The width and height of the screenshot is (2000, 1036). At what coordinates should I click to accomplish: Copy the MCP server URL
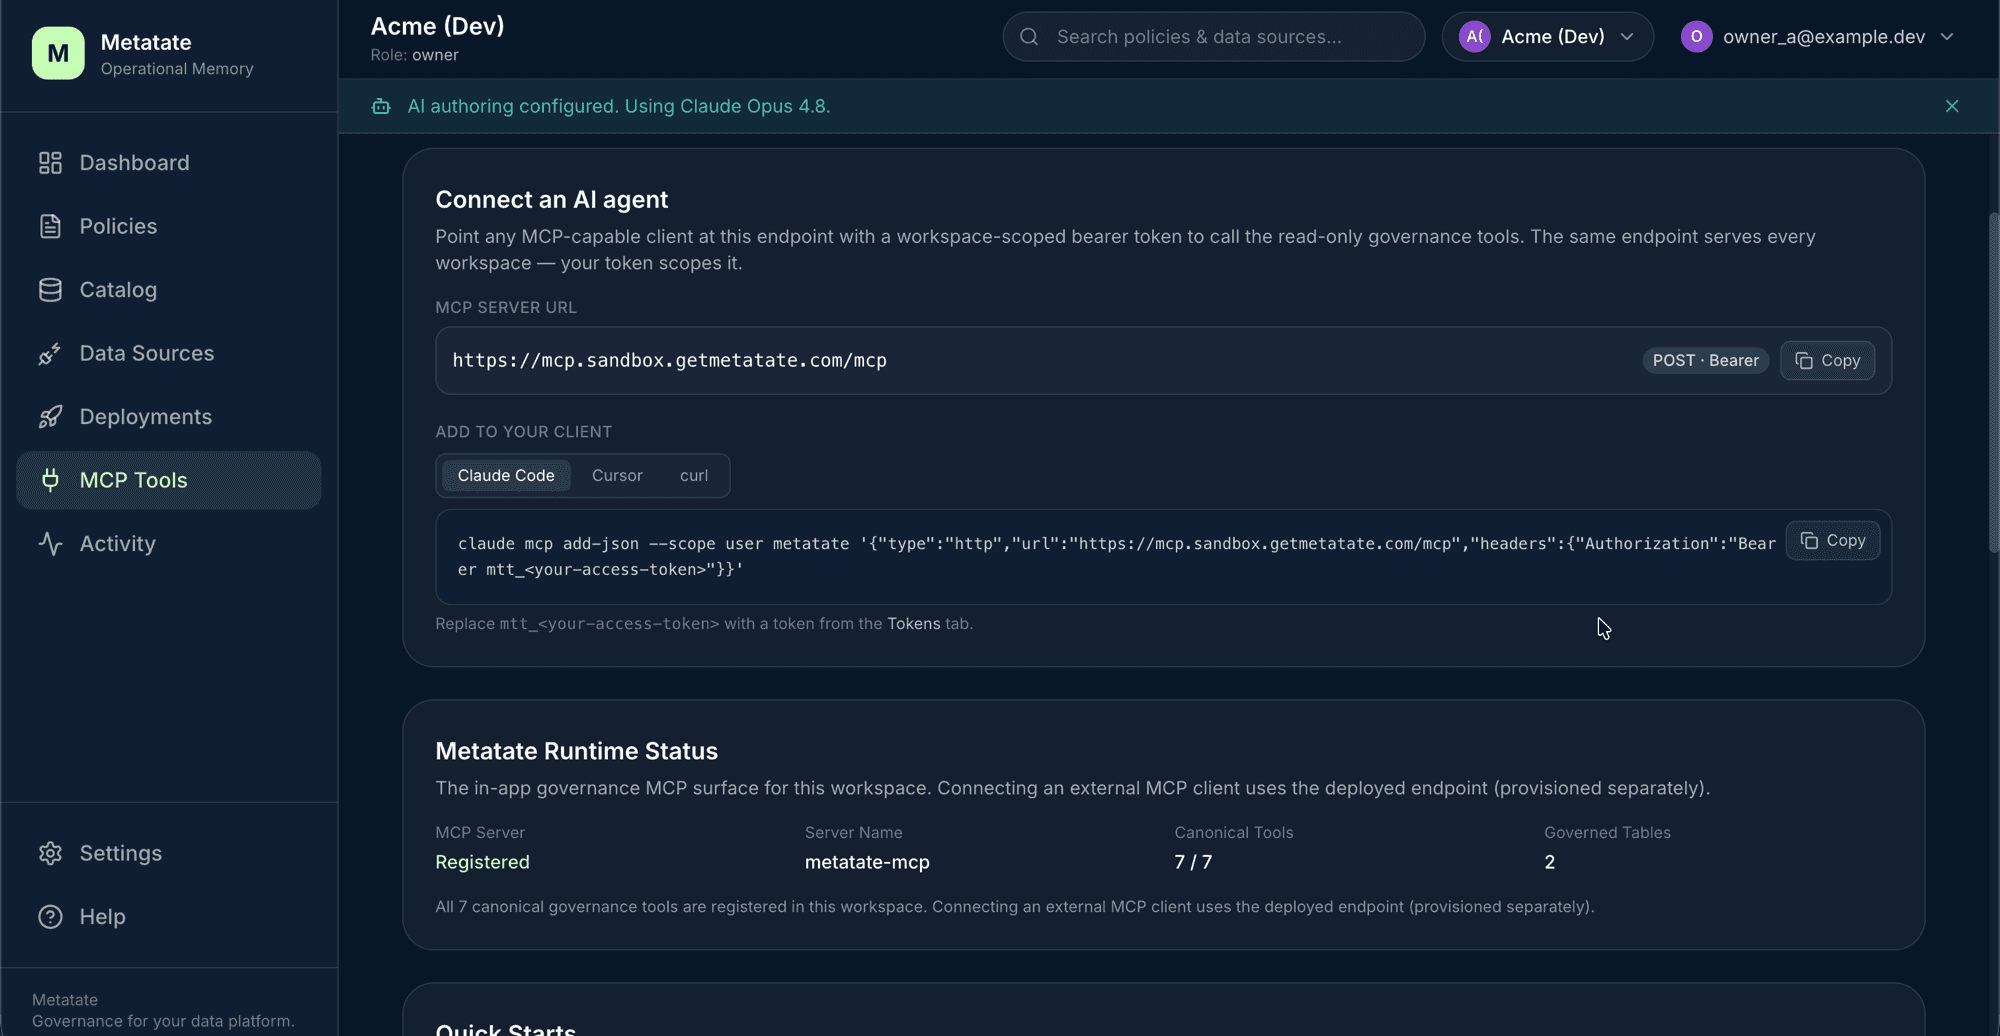click(1828, 361)
